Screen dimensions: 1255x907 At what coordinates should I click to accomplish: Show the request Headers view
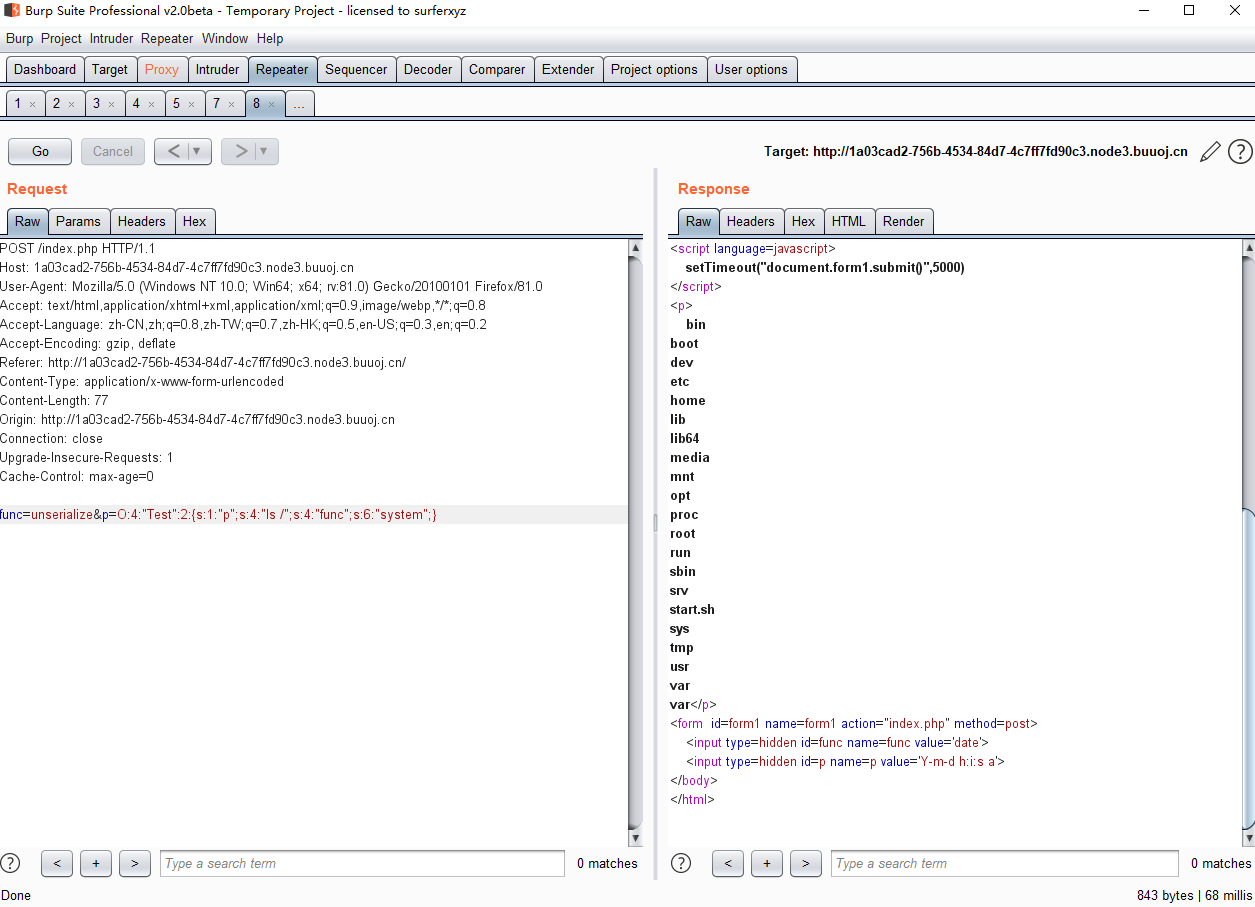pyautogui.click(x=142, y=221)
